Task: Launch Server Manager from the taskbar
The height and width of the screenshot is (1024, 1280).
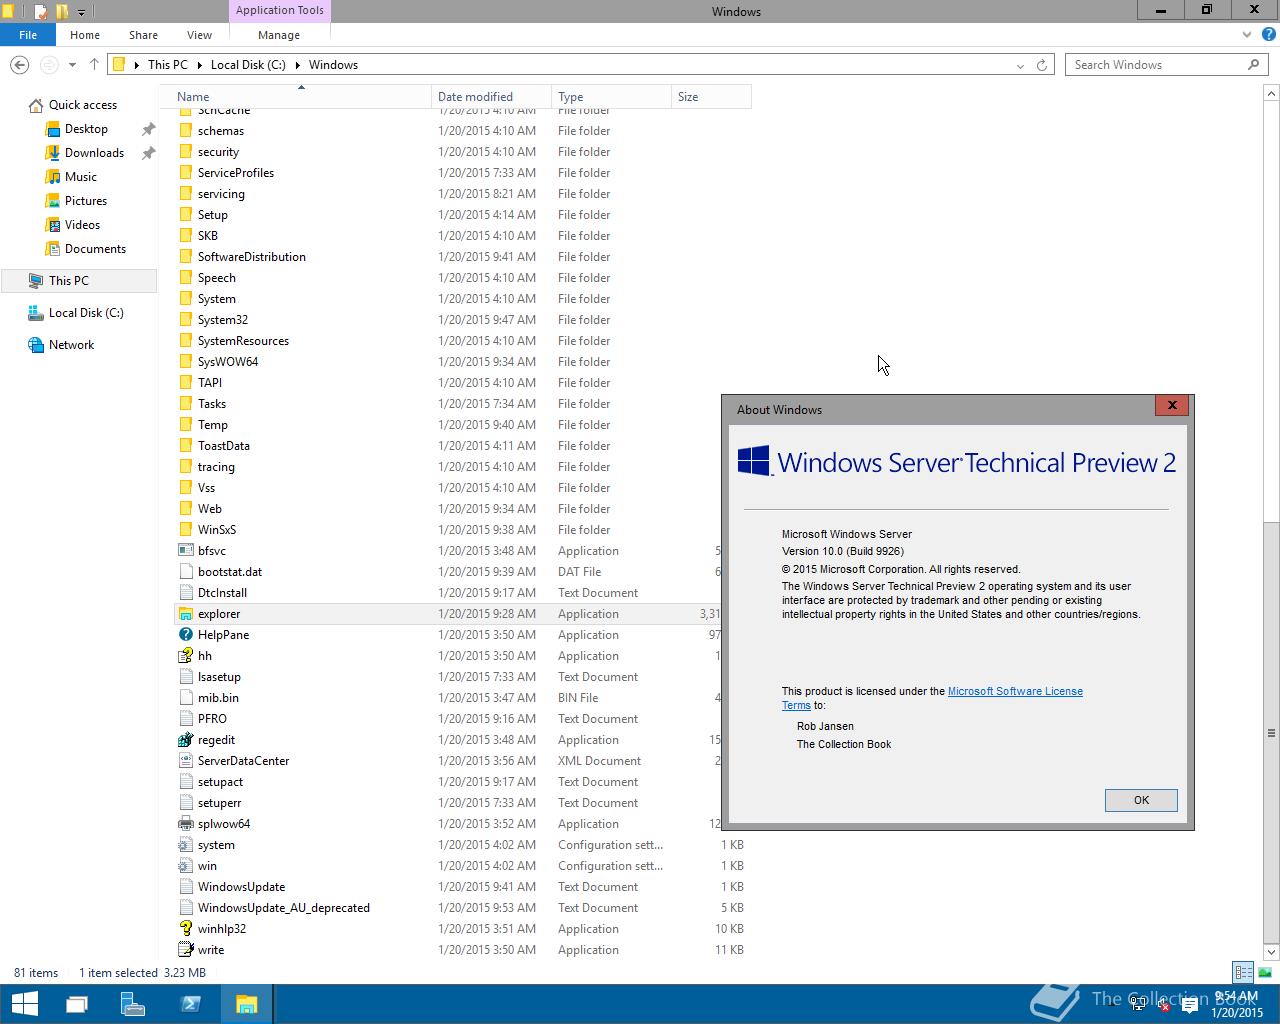Action: tap(133, 1004)
